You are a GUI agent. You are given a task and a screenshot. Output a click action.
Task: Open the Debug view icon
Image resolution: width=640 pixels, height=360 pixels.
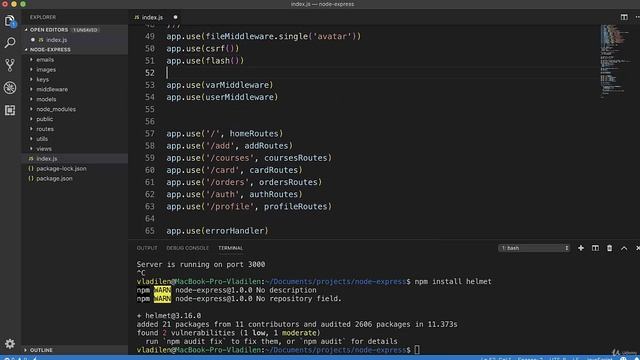point(10,88)
